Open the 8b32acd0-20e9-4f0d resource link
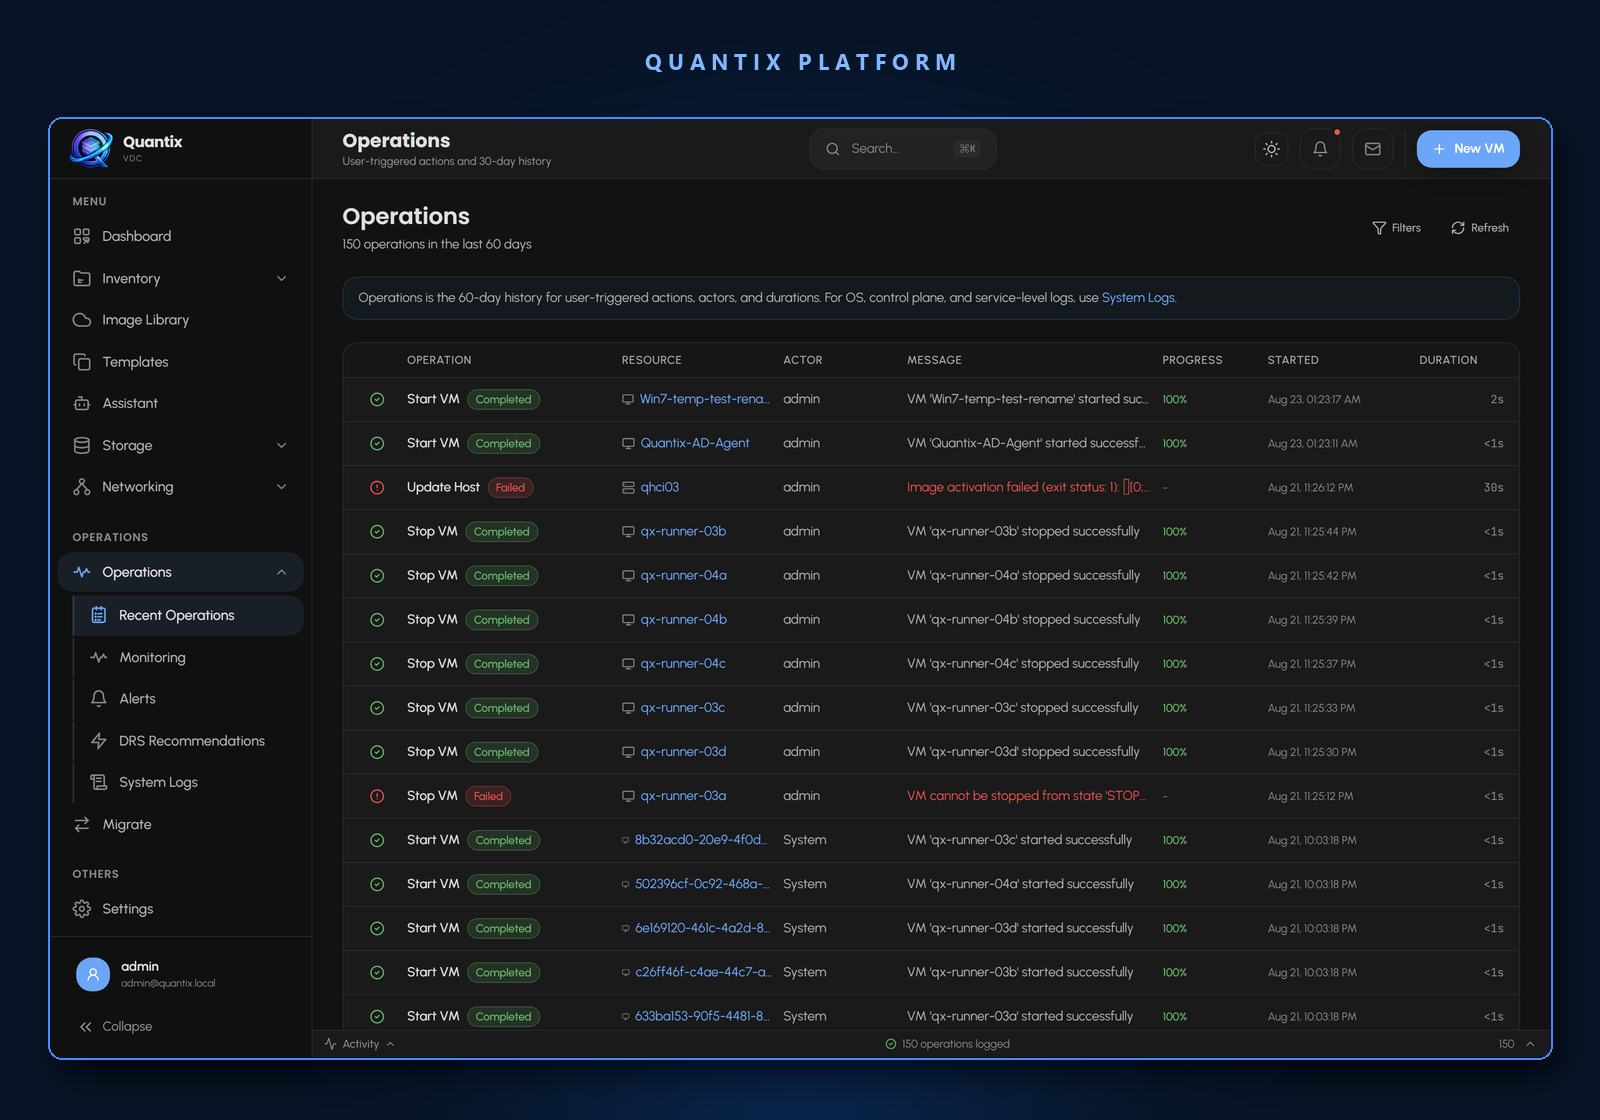 coord(701,840)
